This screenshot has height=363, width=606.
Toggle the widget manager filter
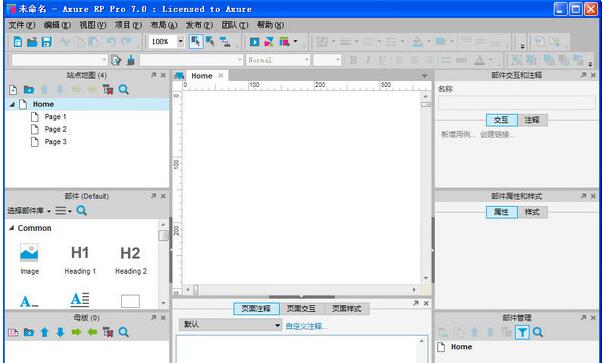522,332
